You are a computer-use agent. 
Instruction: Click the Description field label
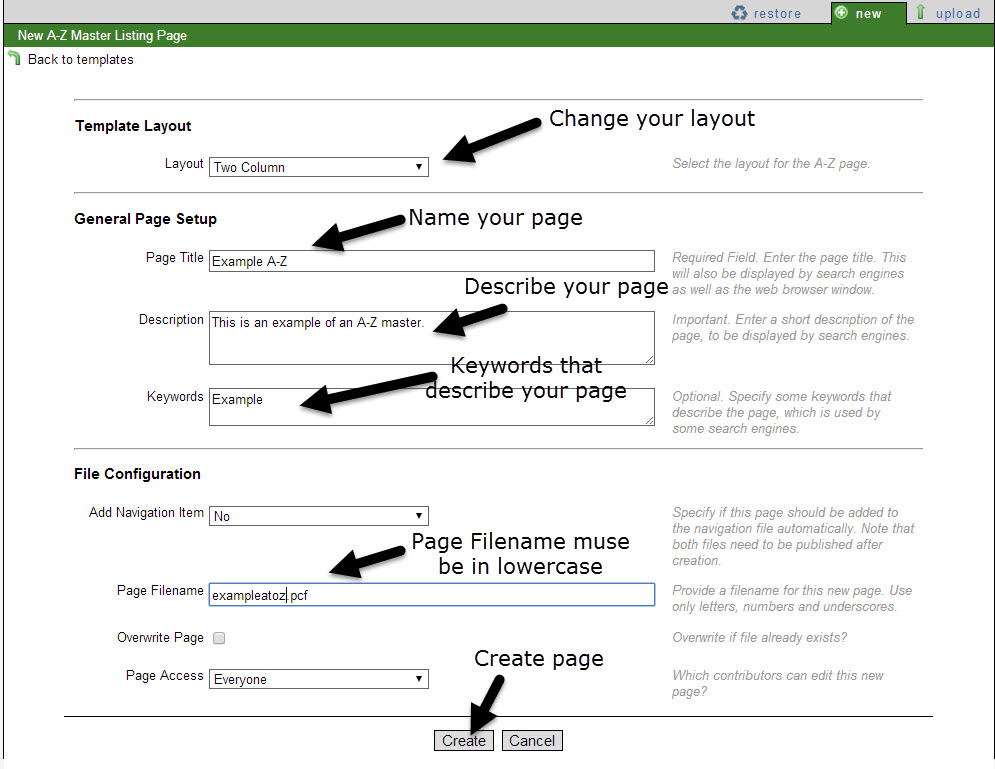point(171,320)
